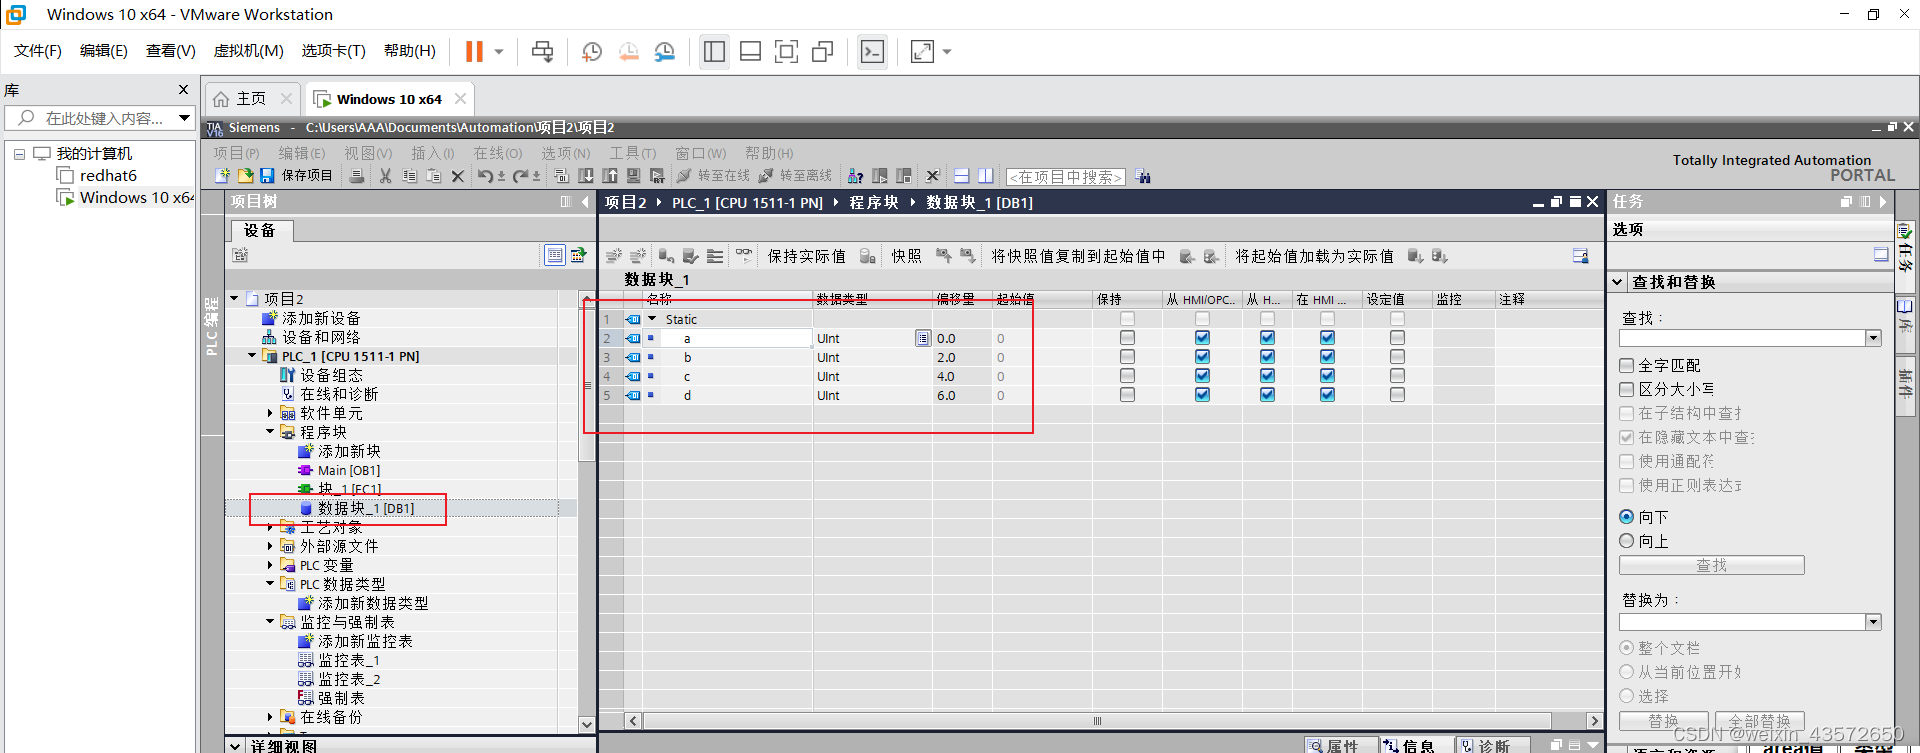Image resolution: width=1920 pixels, height=753 pixels.
Task: Open VMware 虚拟机(M) menu
Action: tap(249, 50)
